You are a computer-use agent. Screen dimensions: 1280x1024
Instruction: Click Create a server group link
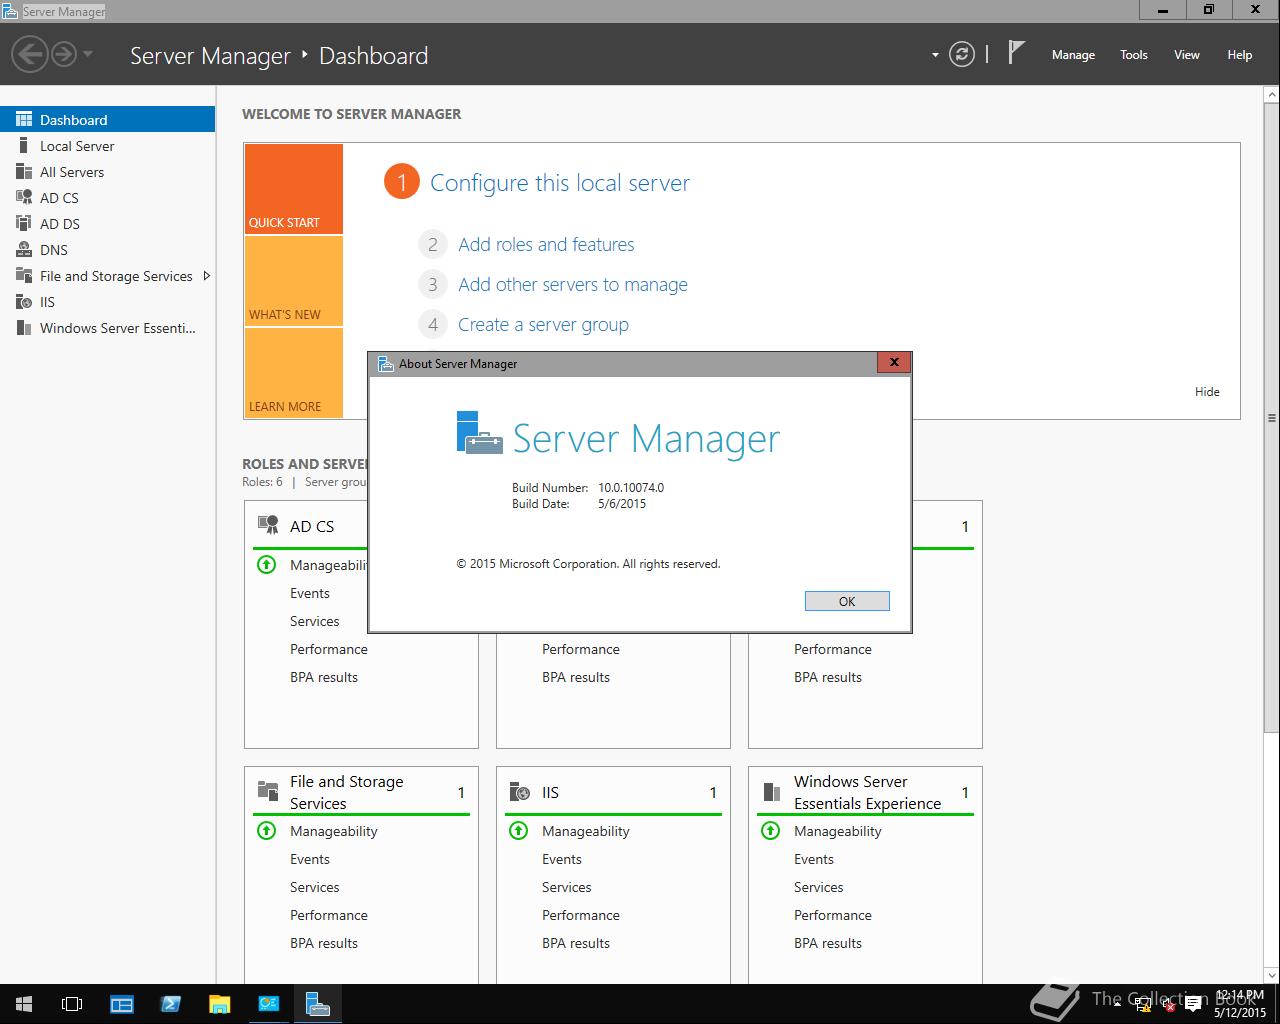coord(543,324)
